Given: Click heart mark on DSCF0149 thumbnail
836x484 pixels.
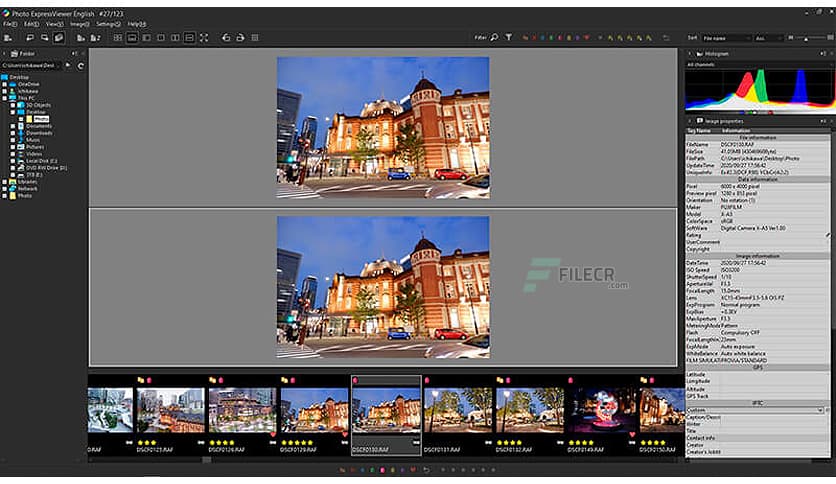Looking at the screenshot, I should click(x=632, y=434).
